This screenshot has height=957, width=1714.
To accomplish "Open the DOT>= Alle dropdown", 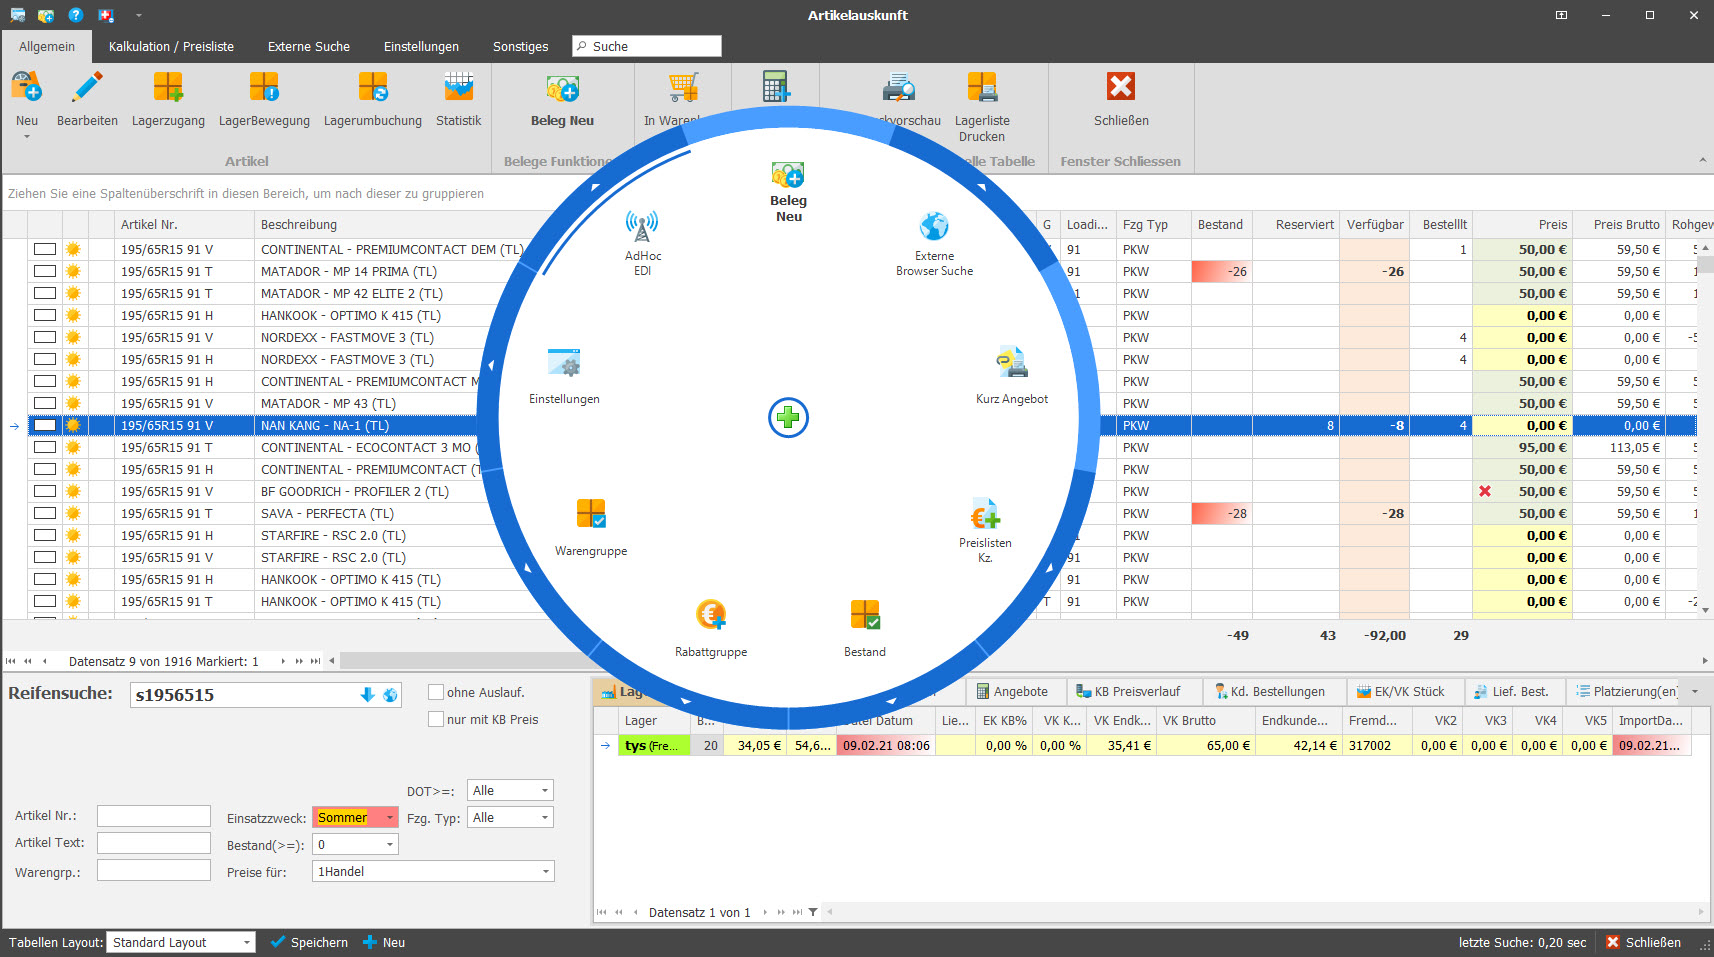I will click(x=545, y=790).
